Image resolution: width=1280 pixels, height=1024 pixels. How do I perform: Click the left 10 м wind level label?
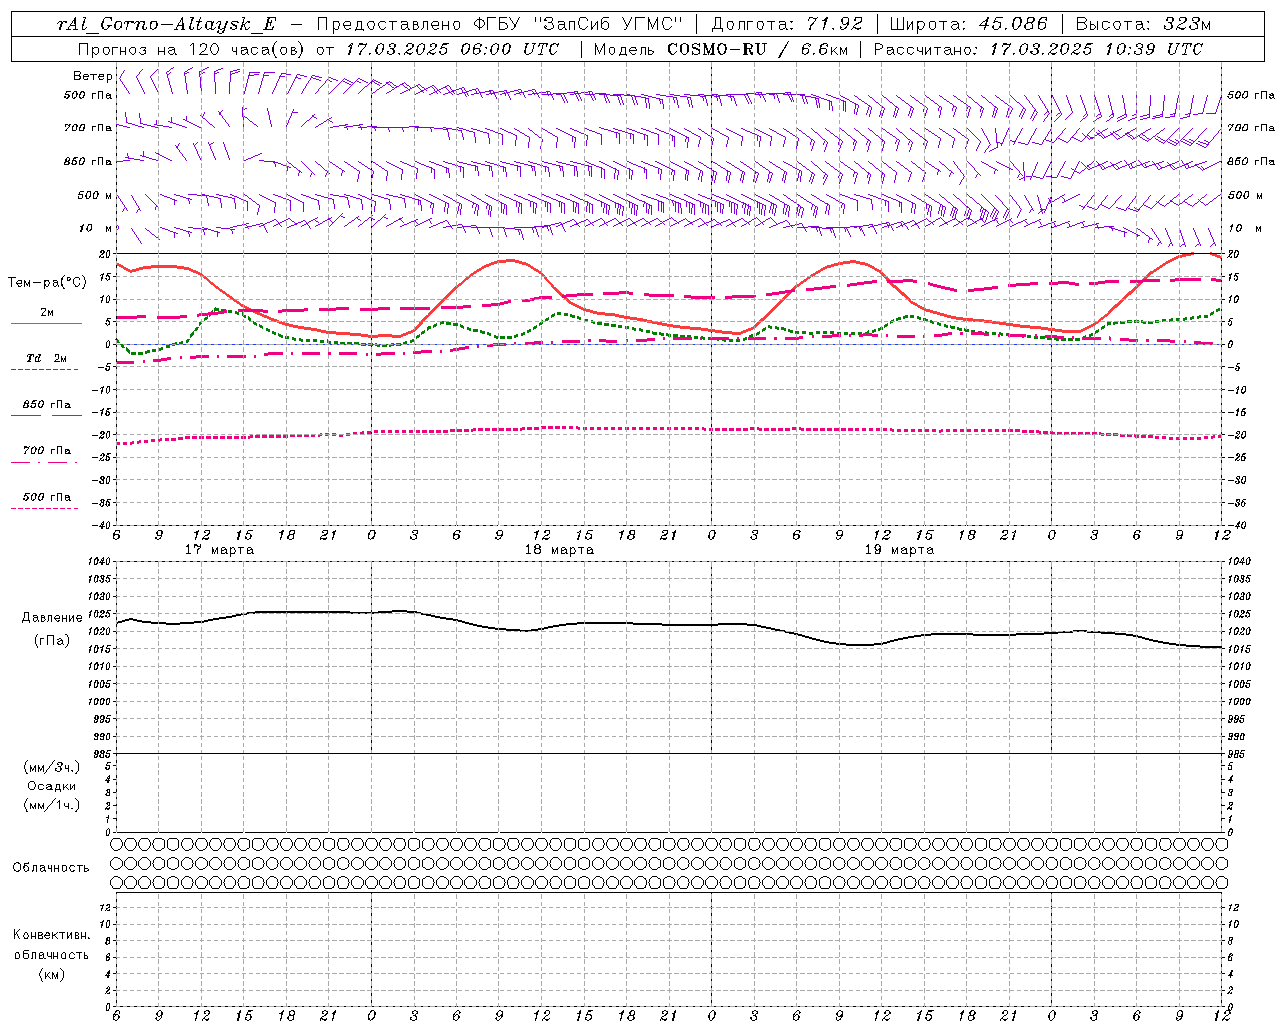[x=95, y=228]
